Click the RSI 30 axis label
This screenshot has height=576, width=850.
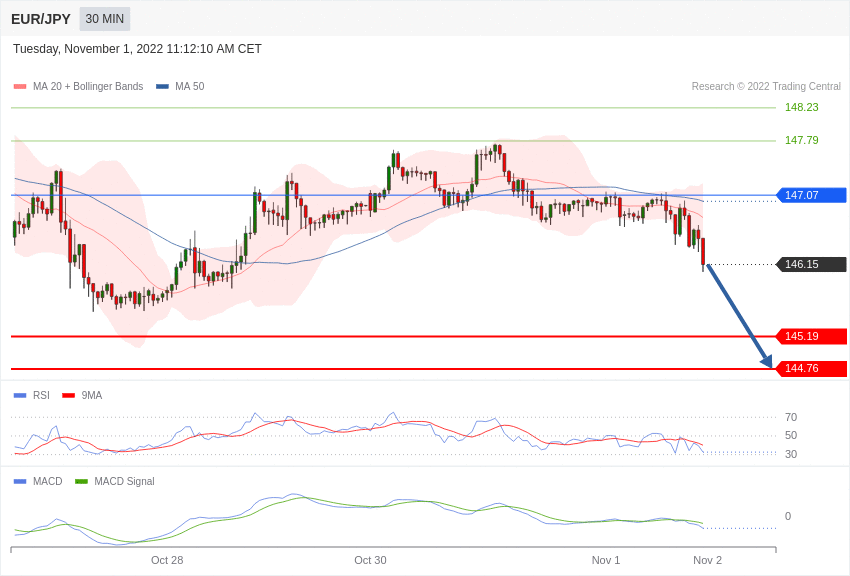[791, 454]
